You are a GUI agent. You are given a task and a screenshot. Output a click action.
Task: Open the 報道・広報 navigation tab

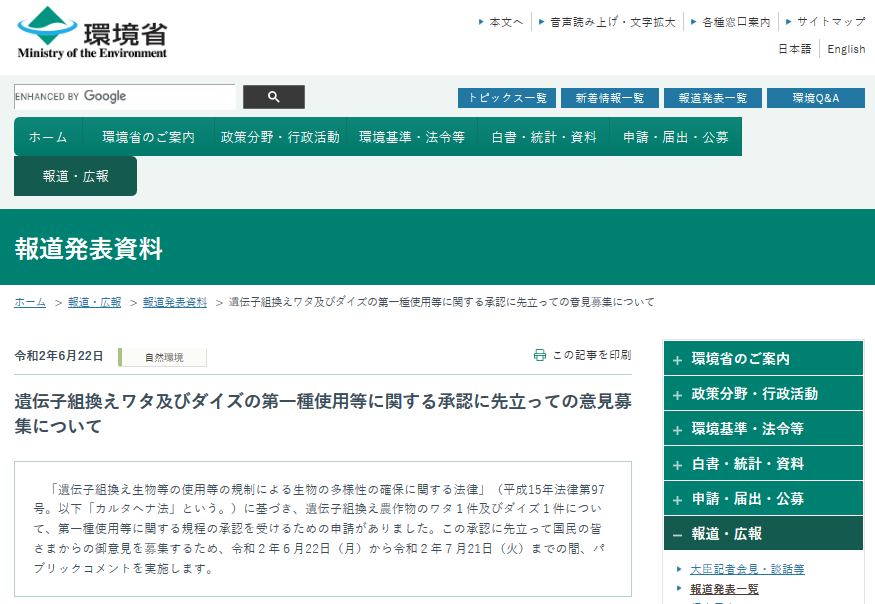[x=75, y=174]
